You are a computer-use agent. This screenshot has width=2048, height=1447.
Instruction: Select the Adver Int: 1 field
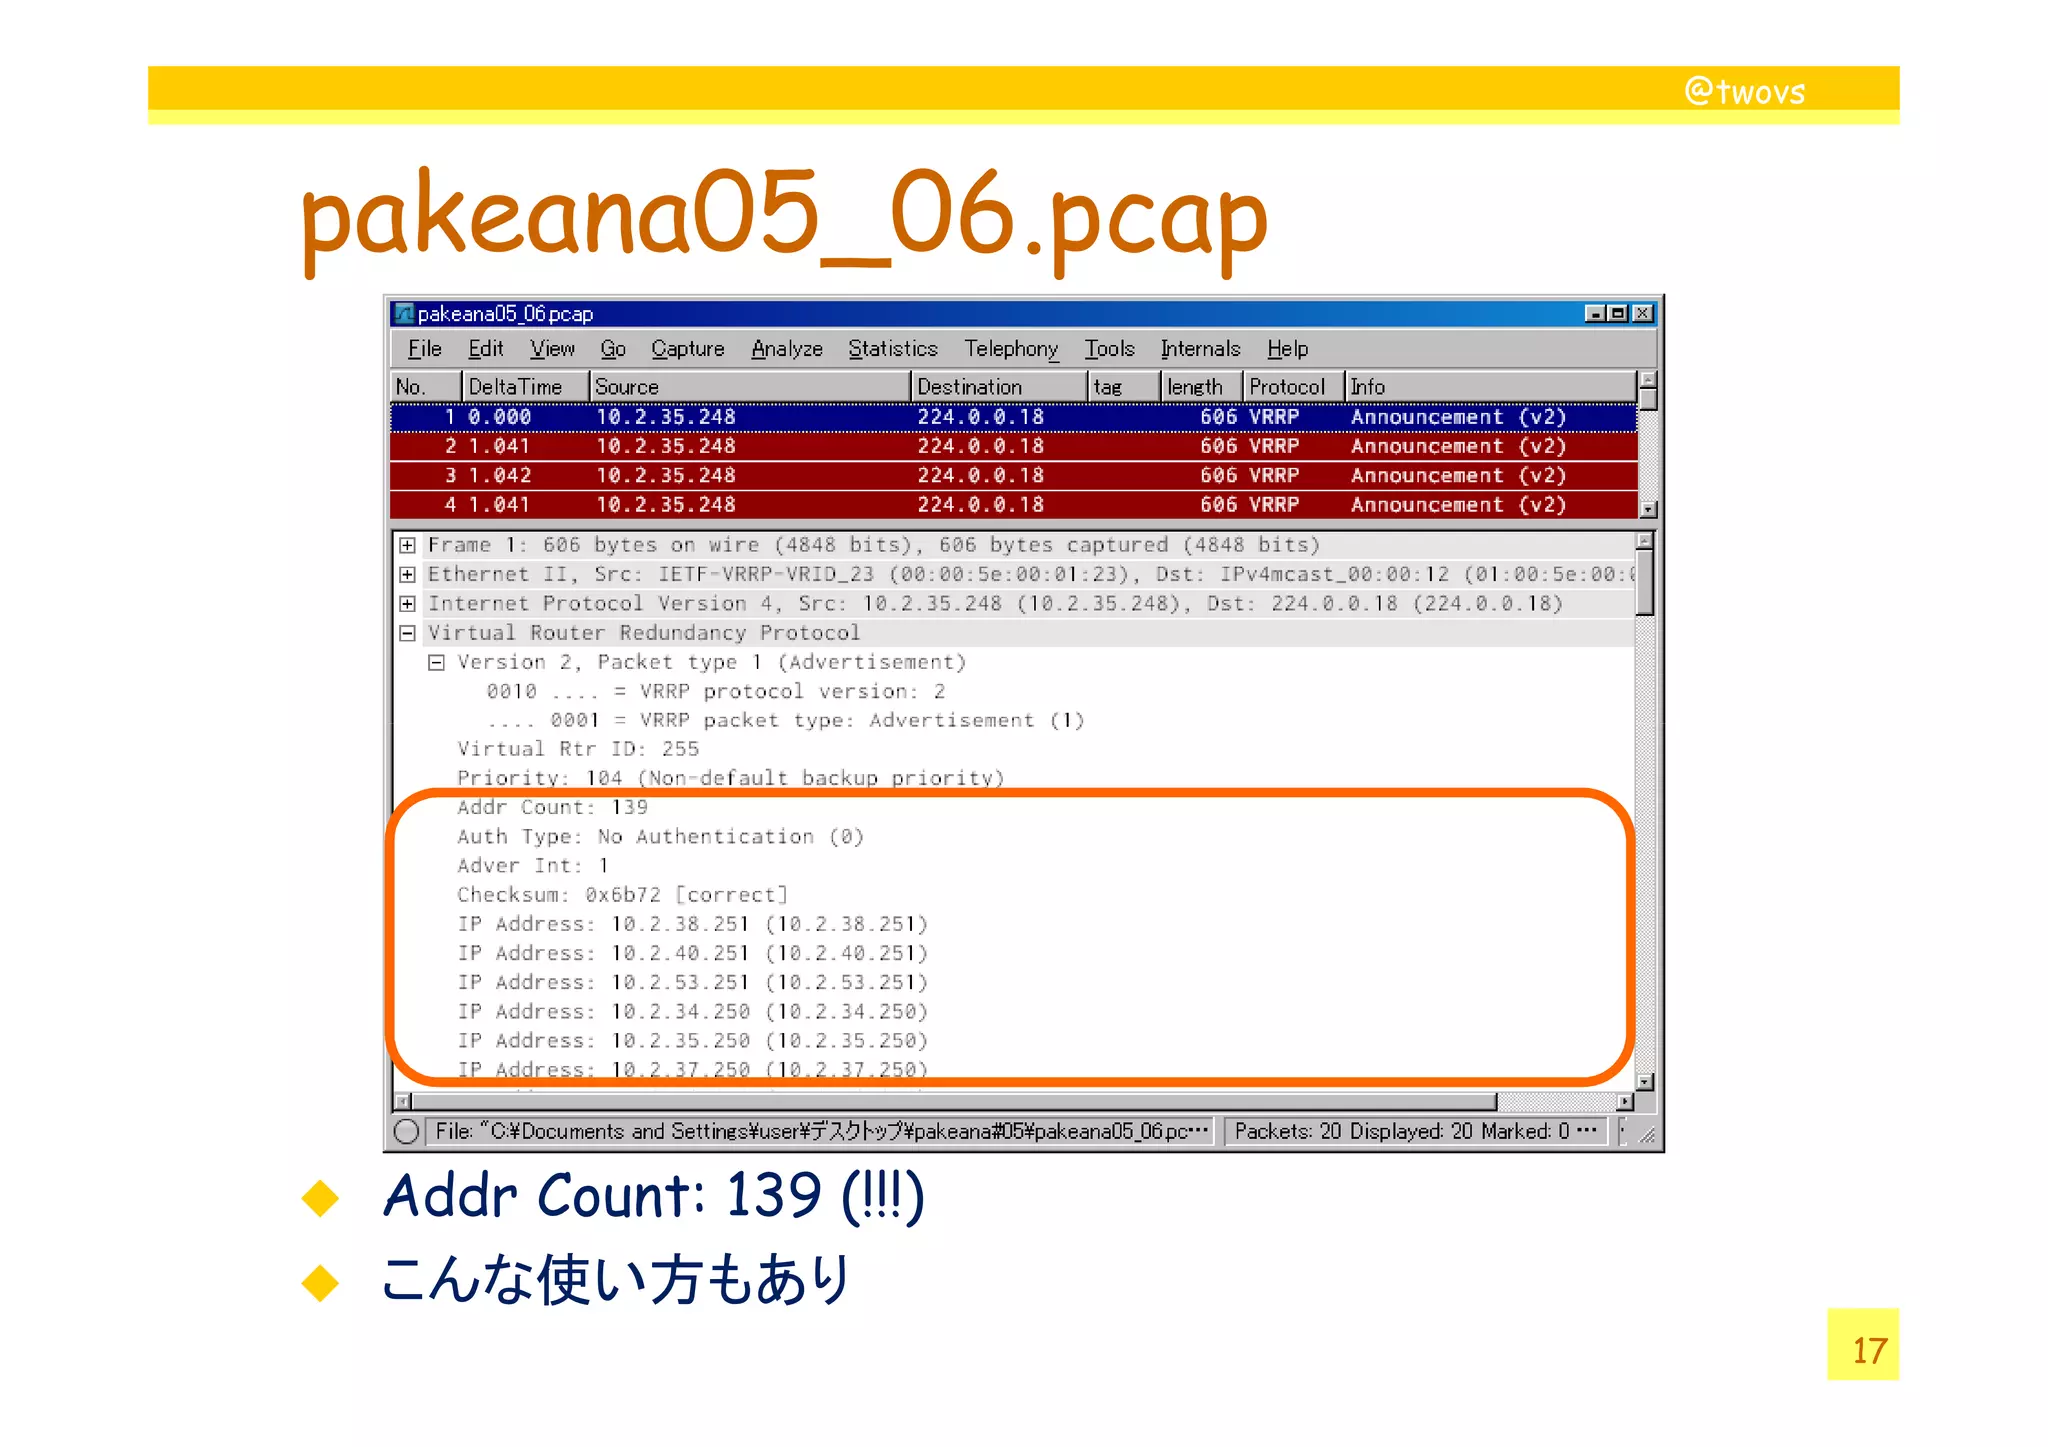[533, 866]
